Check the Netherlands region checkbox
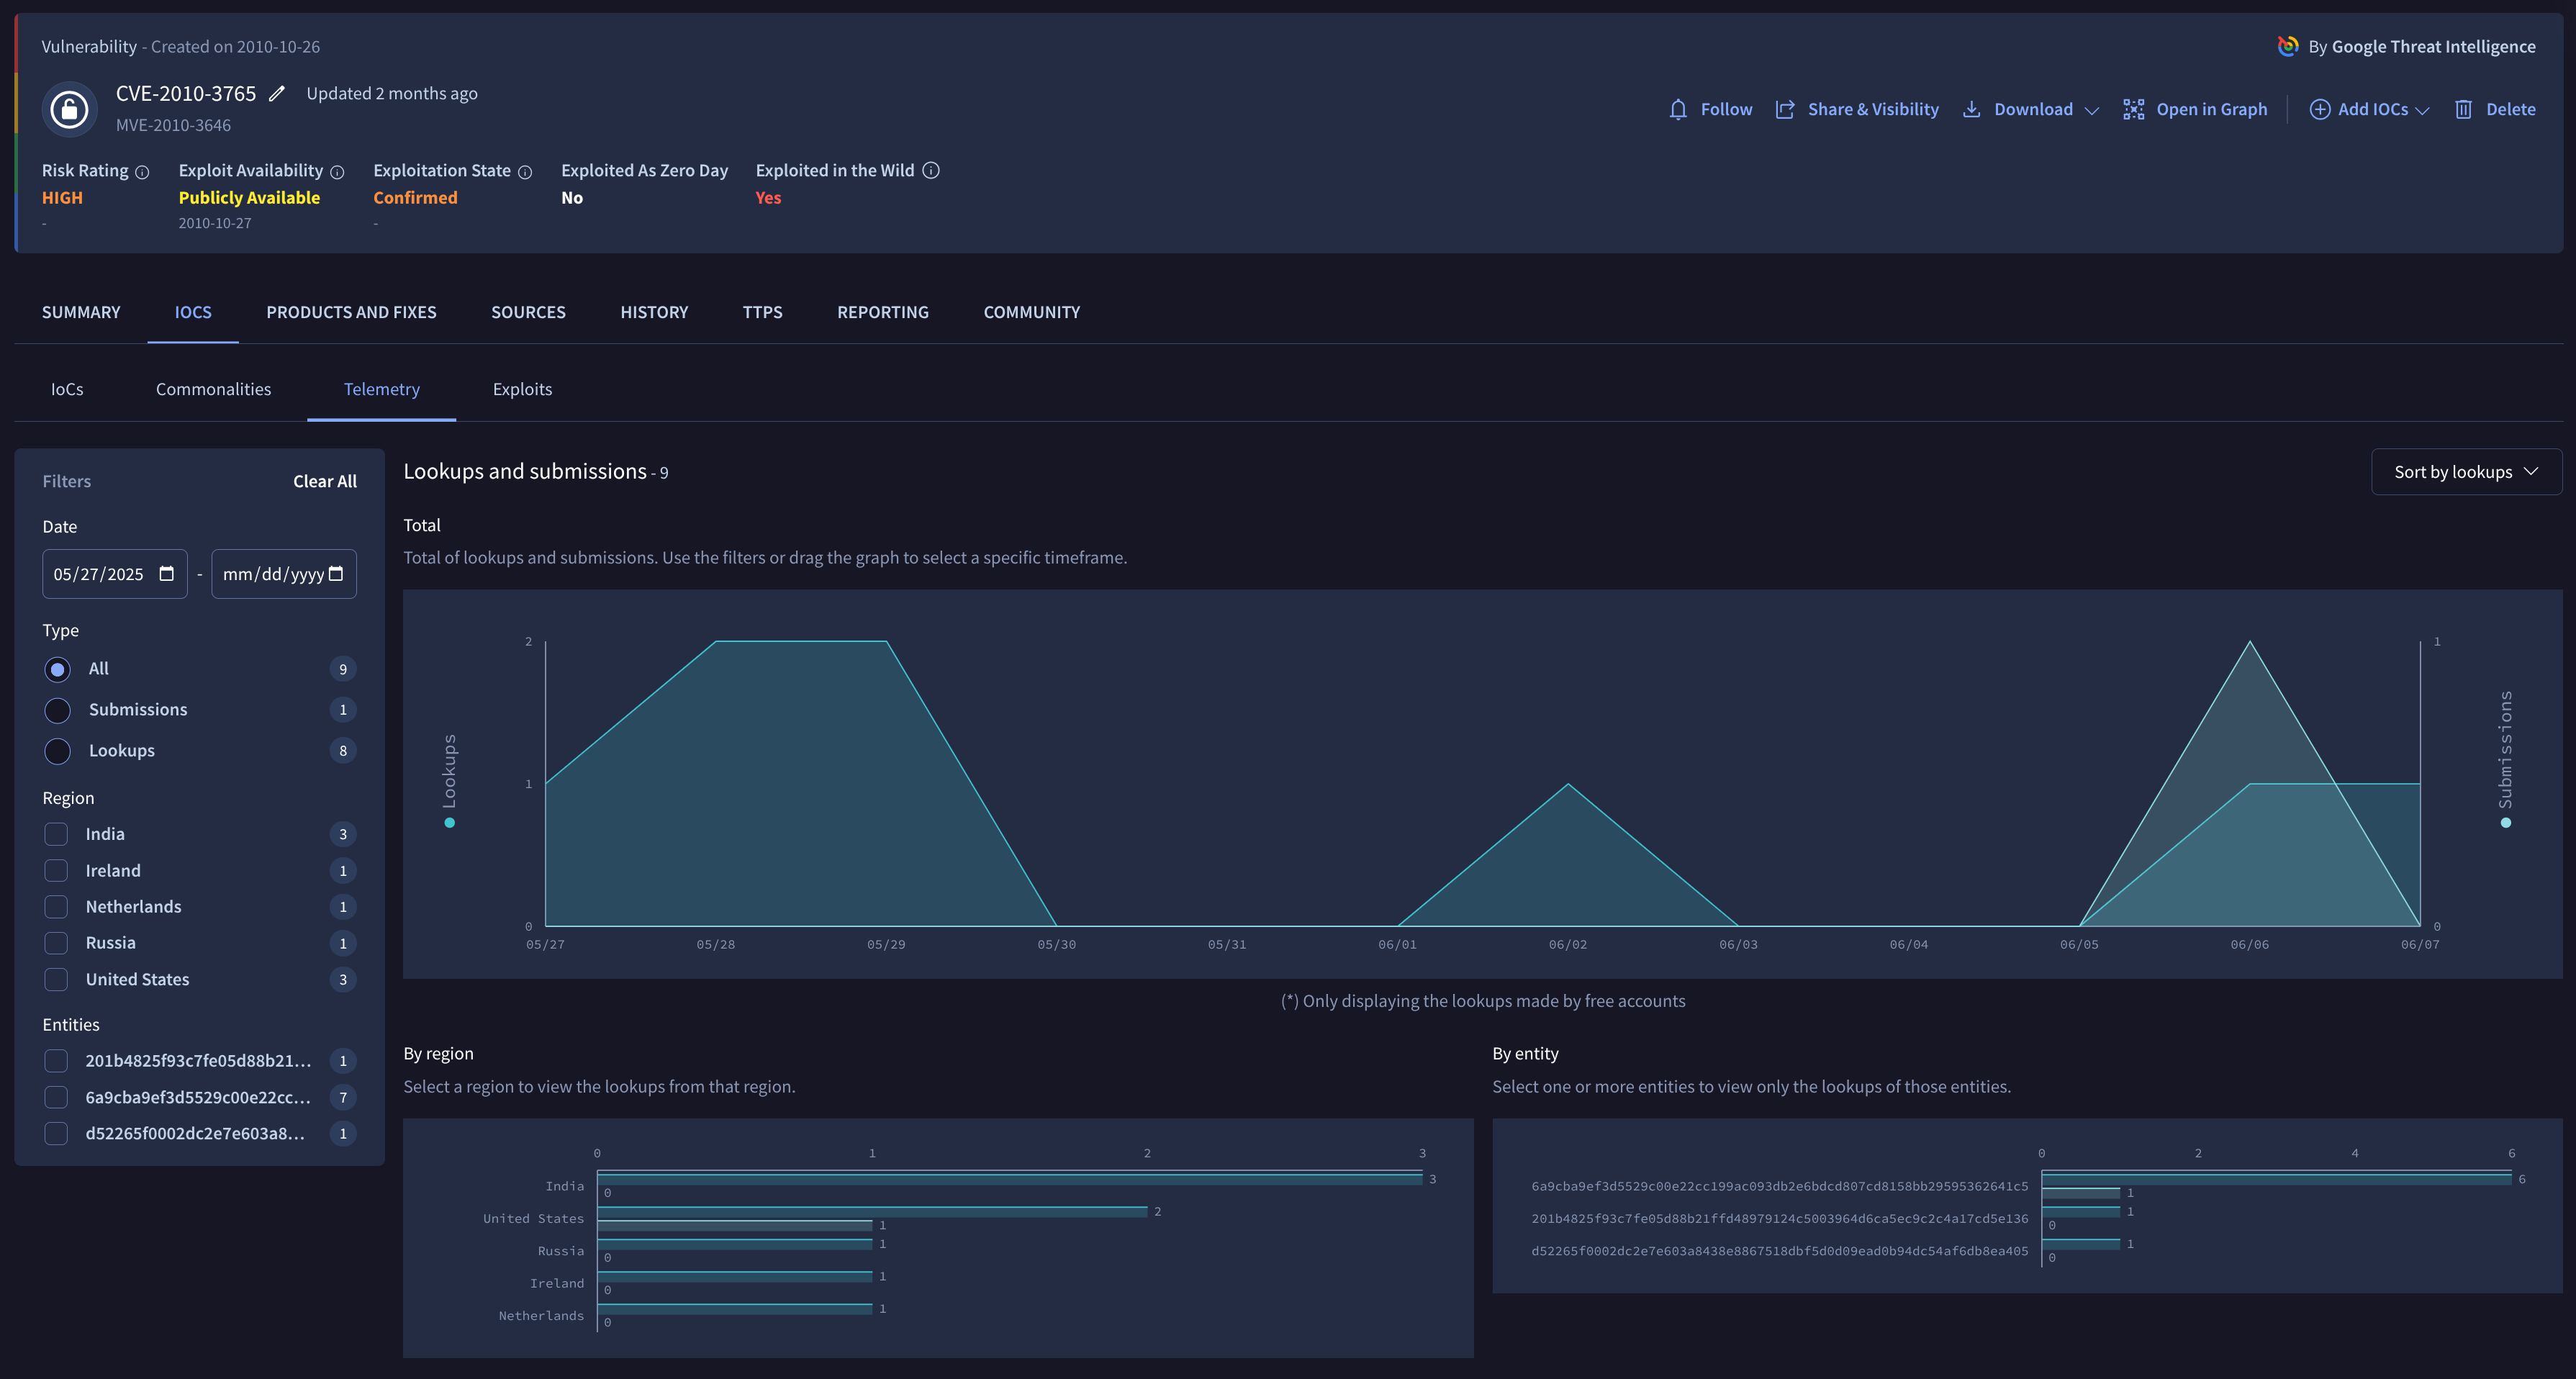Image resolution: width=2576 pixels, height=1379 pixels. 56,907
